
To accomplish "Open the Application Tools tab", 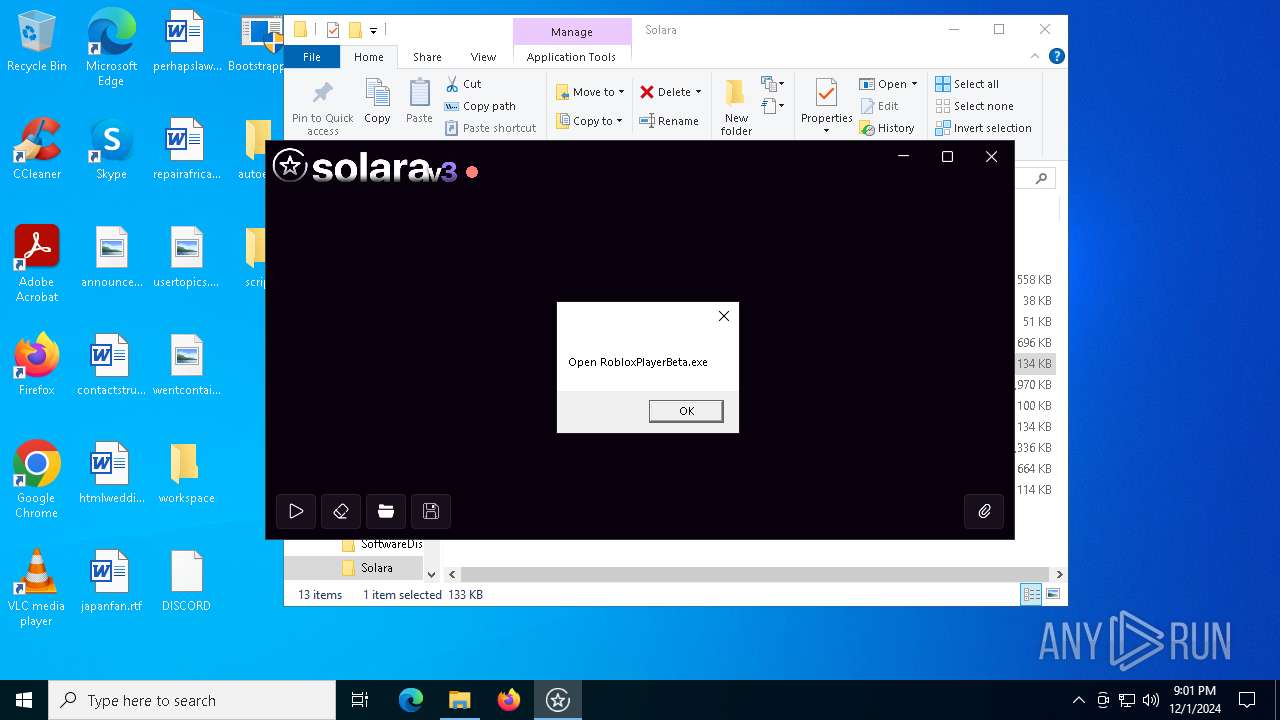I will [571, 57].
